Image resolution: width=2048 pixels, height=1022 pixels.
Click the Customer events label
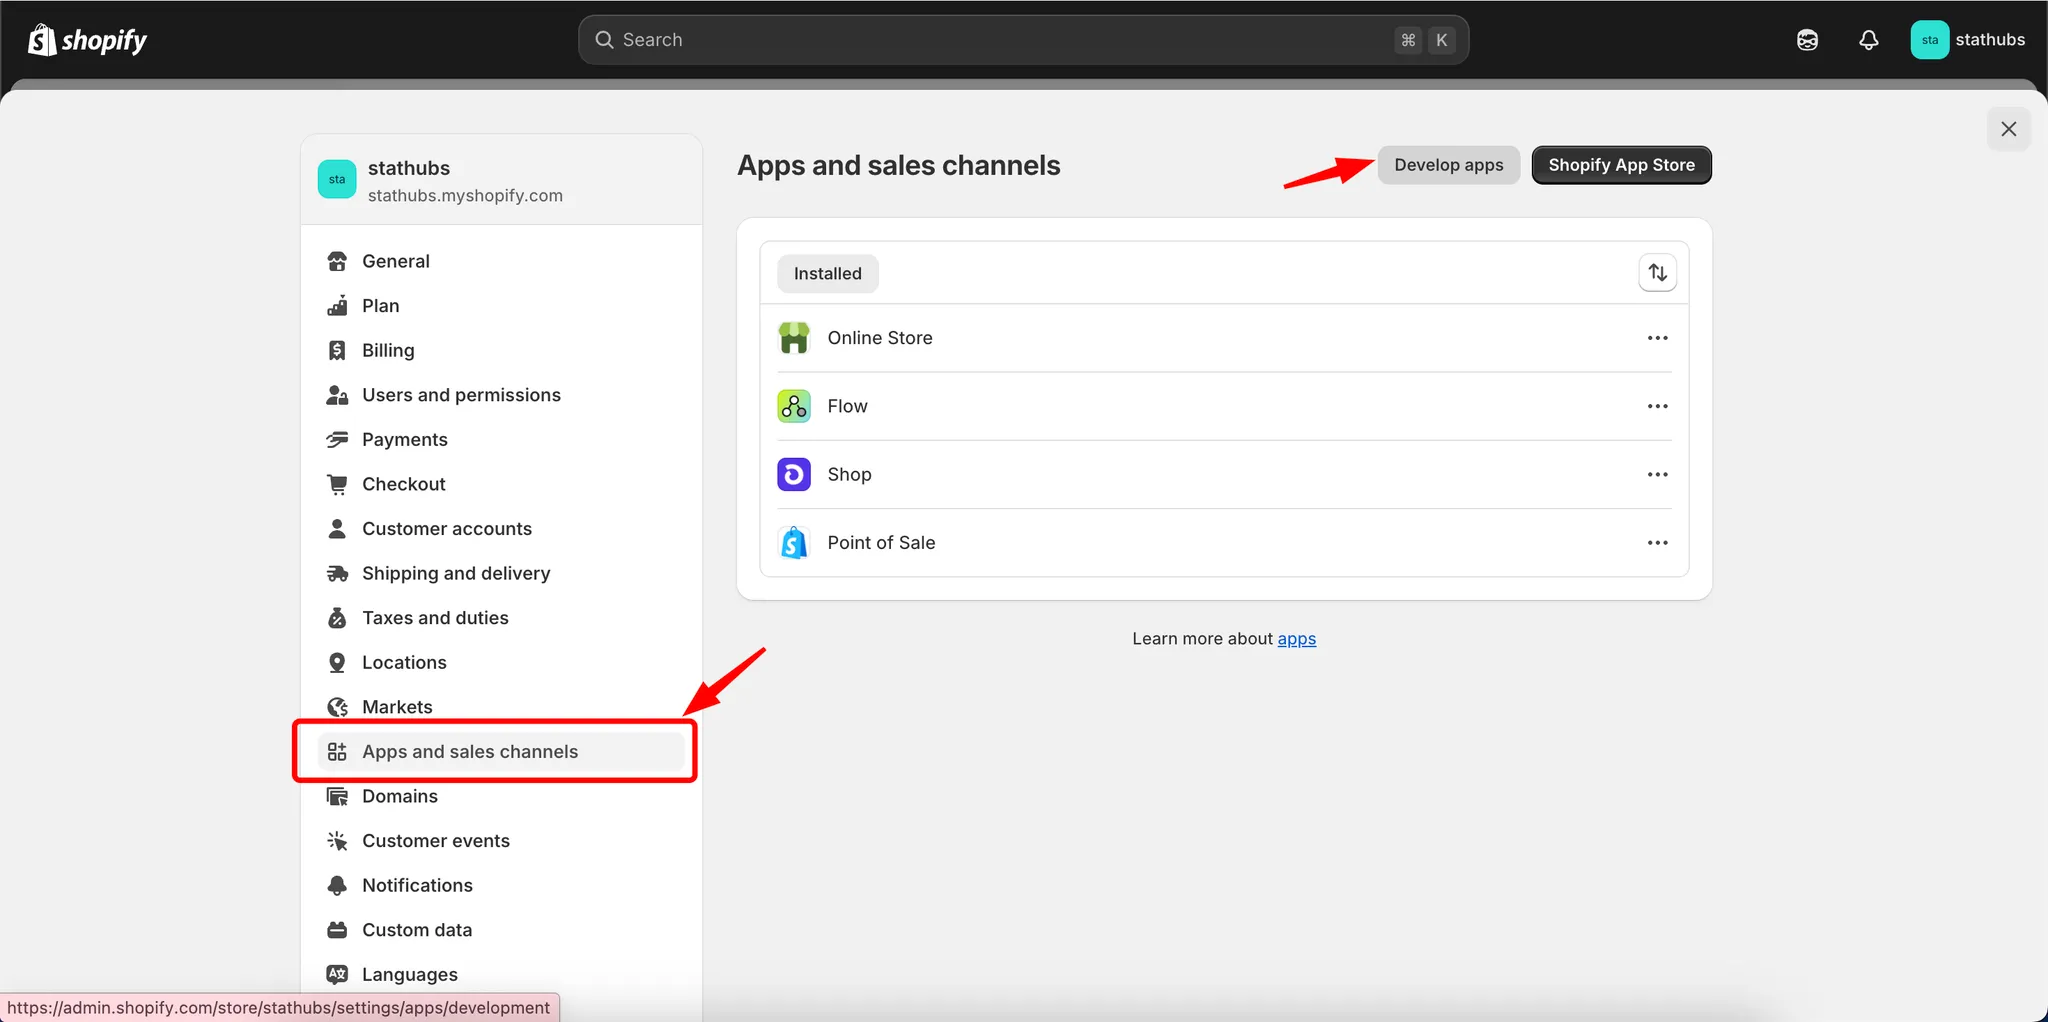tap(436, 841)
